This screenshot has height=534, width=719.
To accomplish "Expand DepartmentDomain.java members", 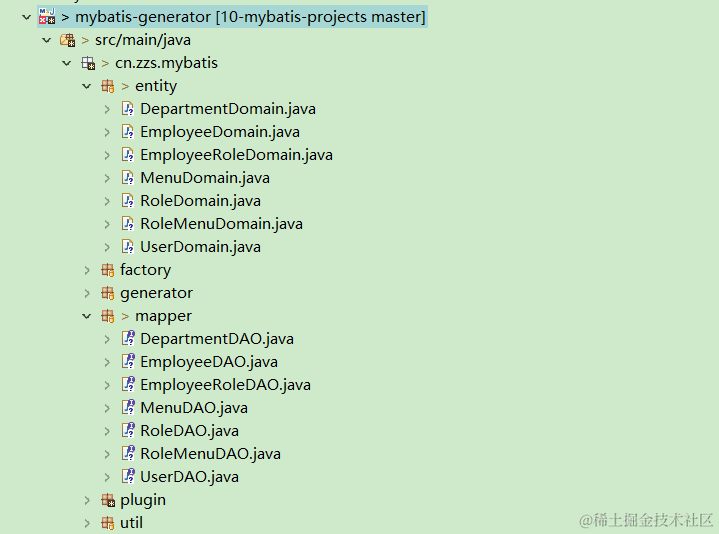I will click(107, 109).
